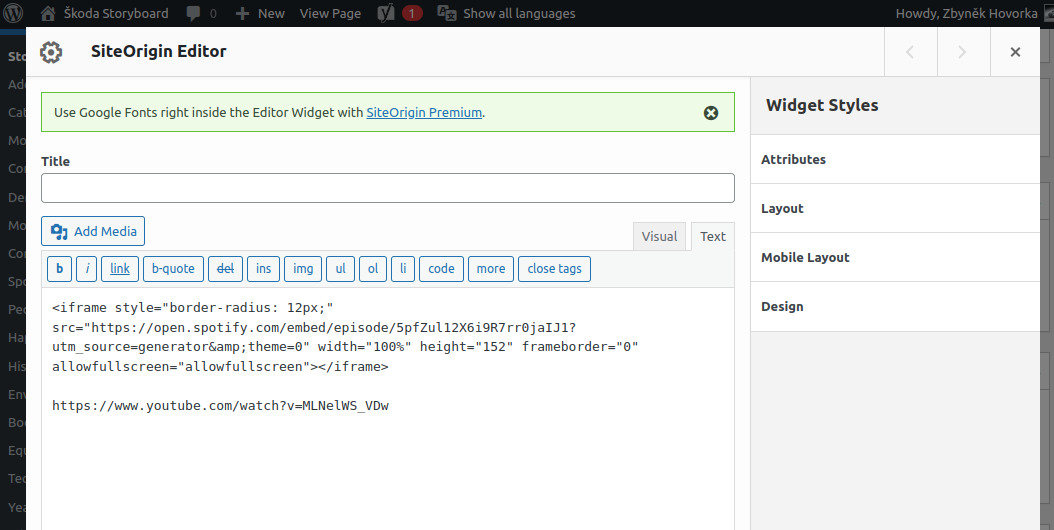This screenshot has width=1054, height=530.
Task: Switch to the Text editor tab
Action: (x=713, y=237)
